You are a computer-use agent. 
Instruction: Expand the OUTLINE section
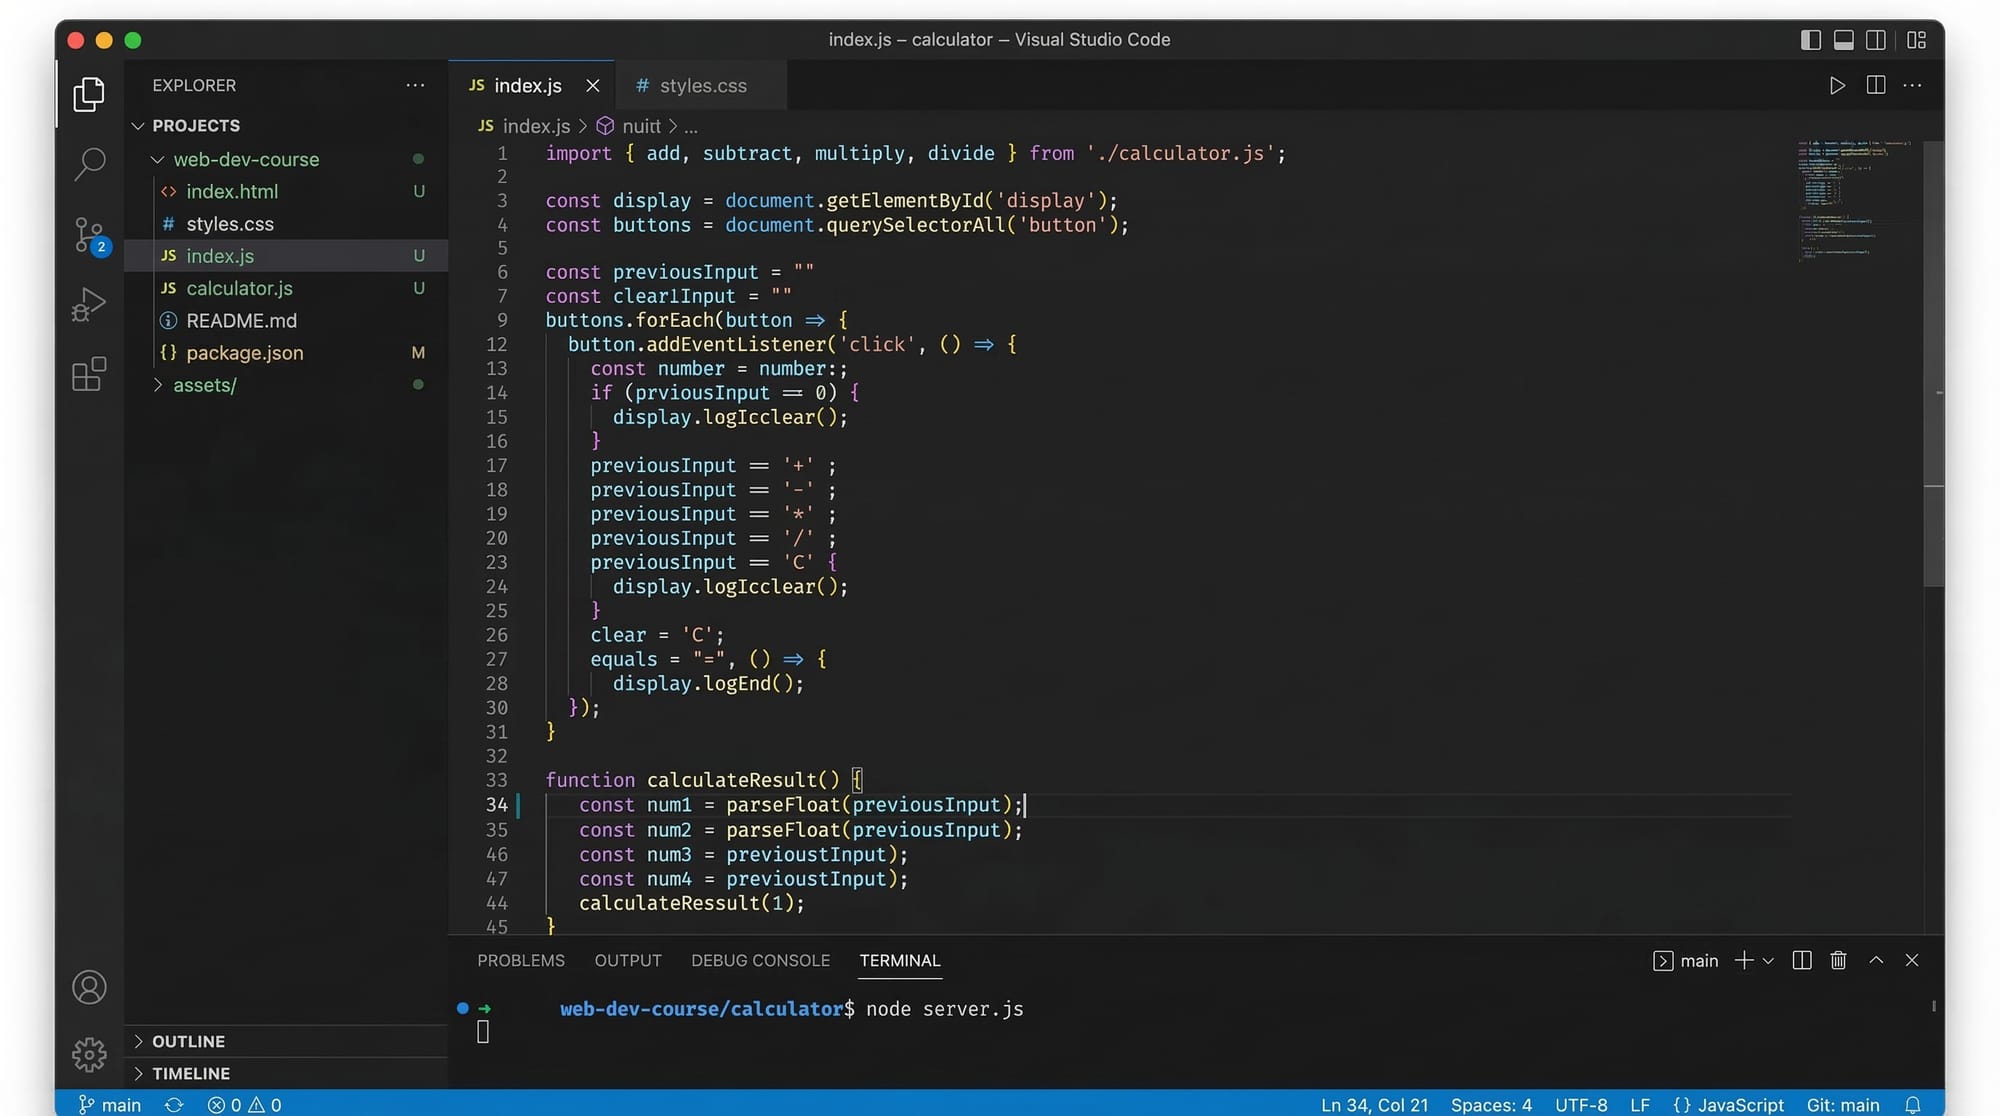click(x=188, y=1041)
